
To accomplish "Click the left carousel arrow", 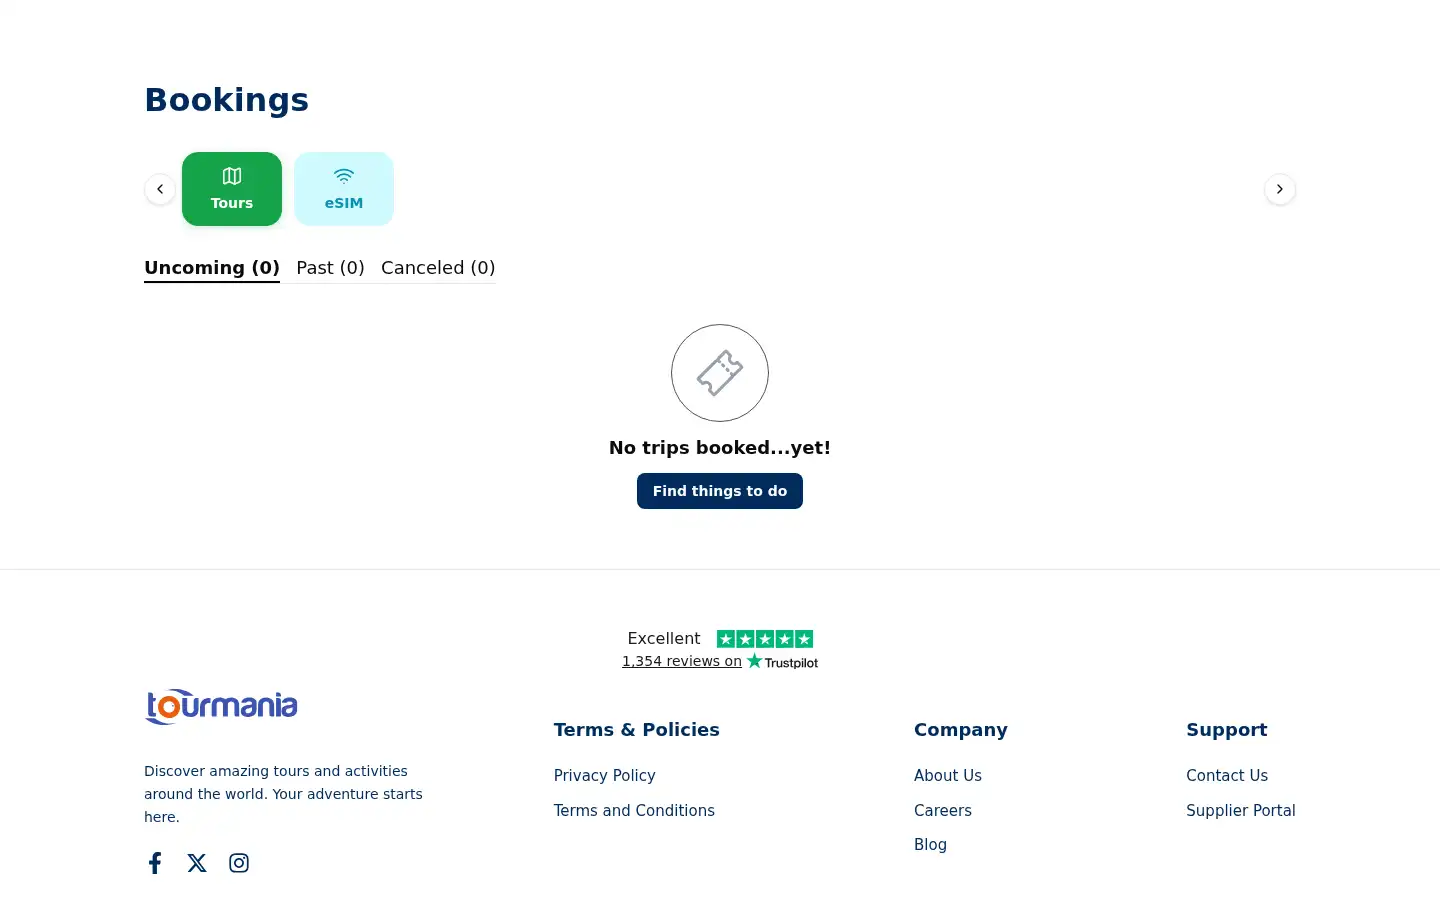I will coord(160,189).
